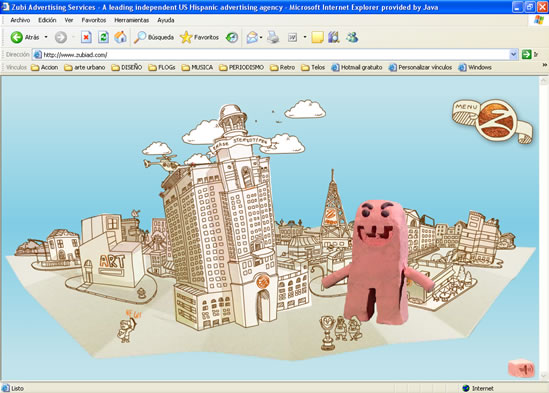Open the arte urbano links folder

click(x=85, y=67)
